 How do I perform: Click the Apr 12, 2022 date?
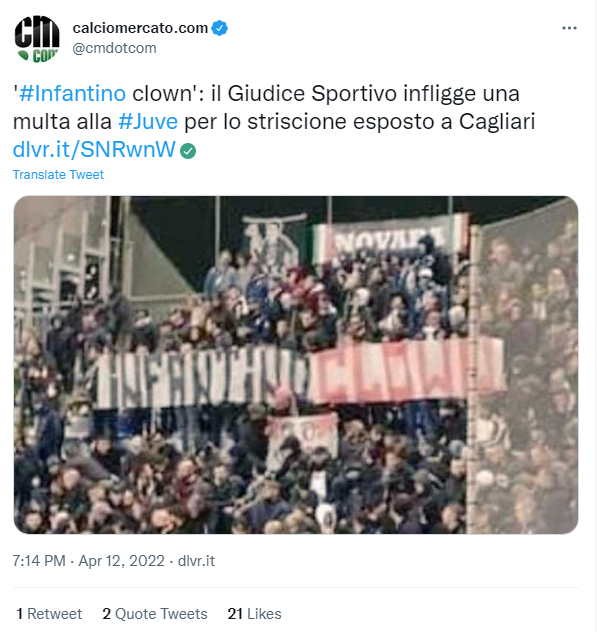(x=121, y=561)
